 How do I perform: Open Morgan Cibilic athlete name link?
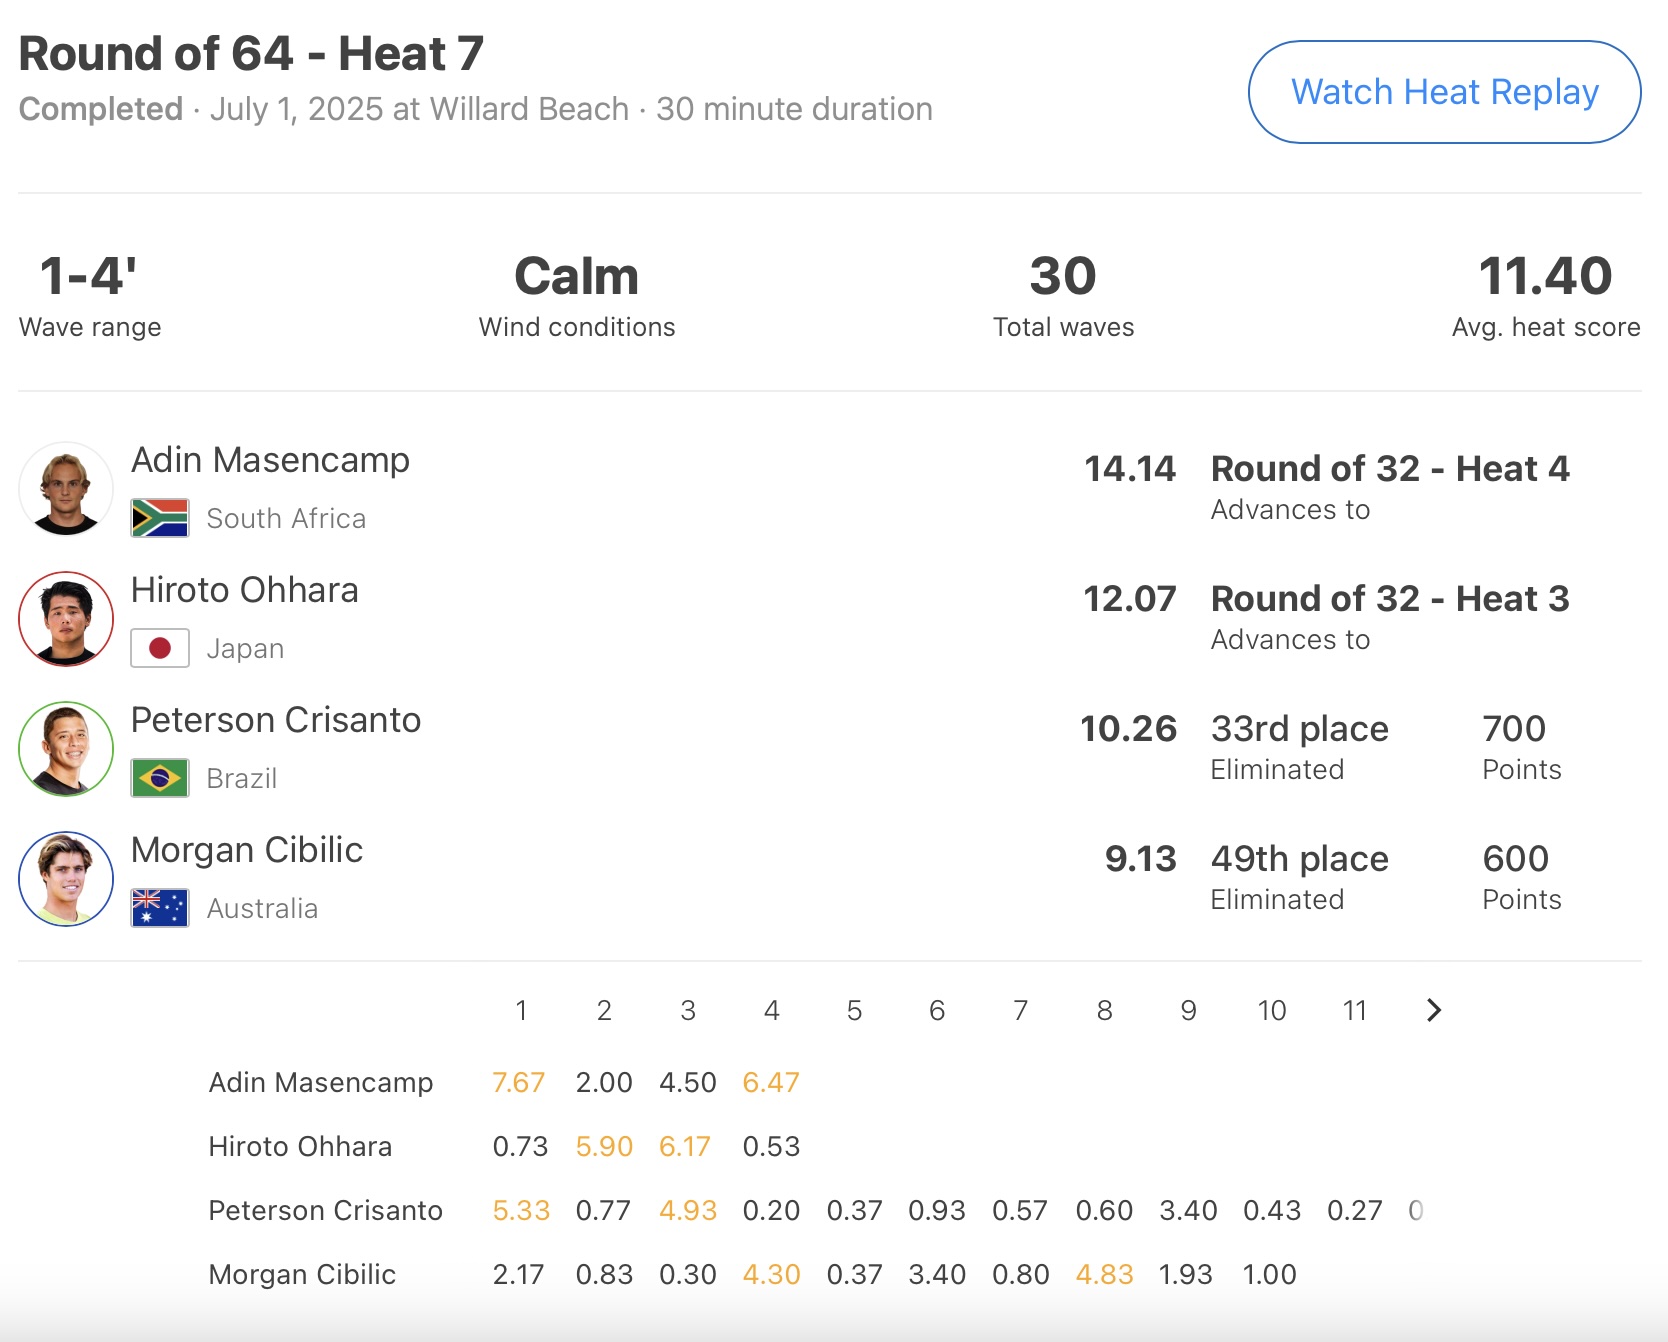click(x=246, y=850)
